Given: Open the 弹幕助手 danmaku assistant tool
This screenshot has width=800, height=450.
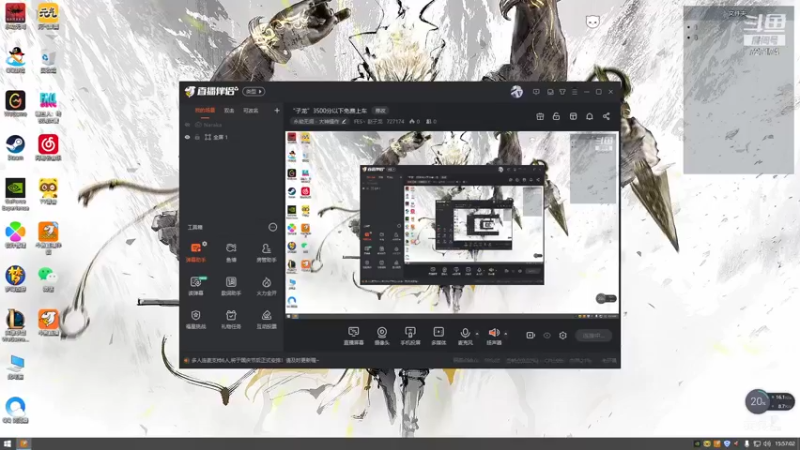Looking at the screenshot, I should pyautogui.click(x=196, y=252).
